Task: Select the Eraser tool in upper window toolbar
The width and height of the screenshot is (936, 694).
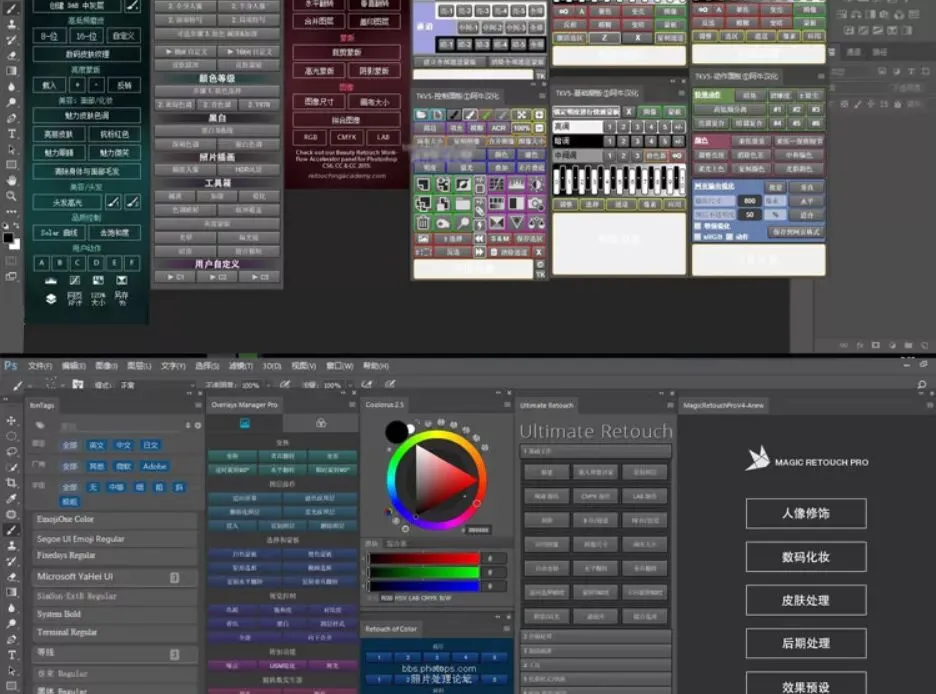Action: point(11,55)
